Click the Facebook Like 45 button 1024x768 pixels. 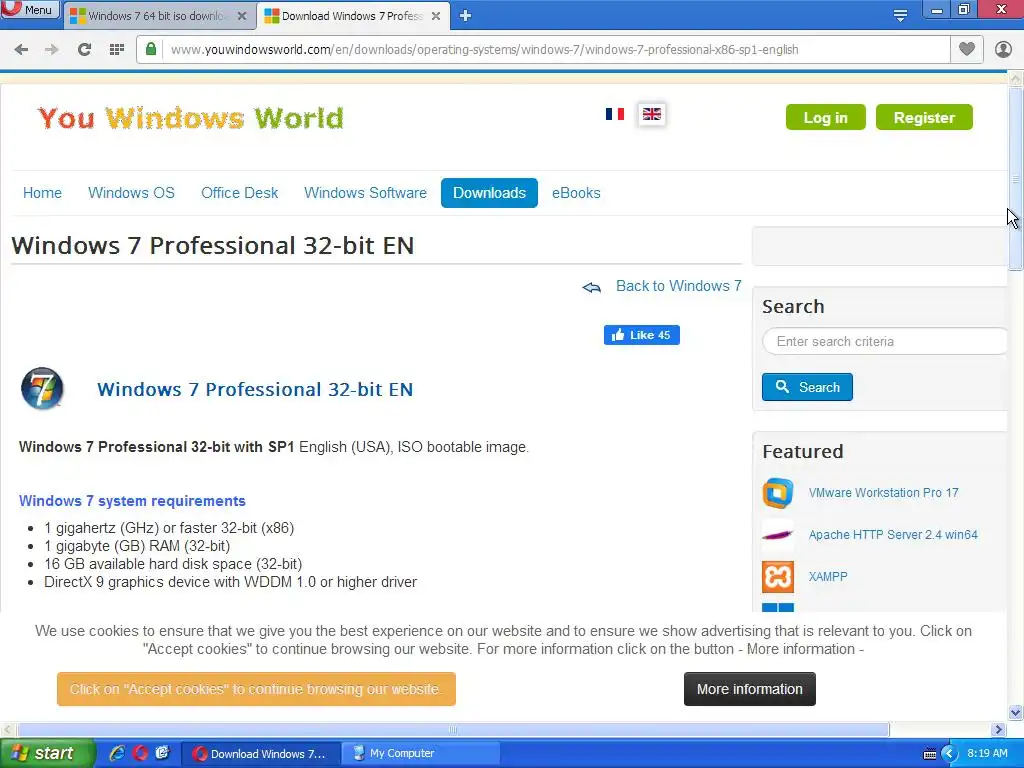642,335
